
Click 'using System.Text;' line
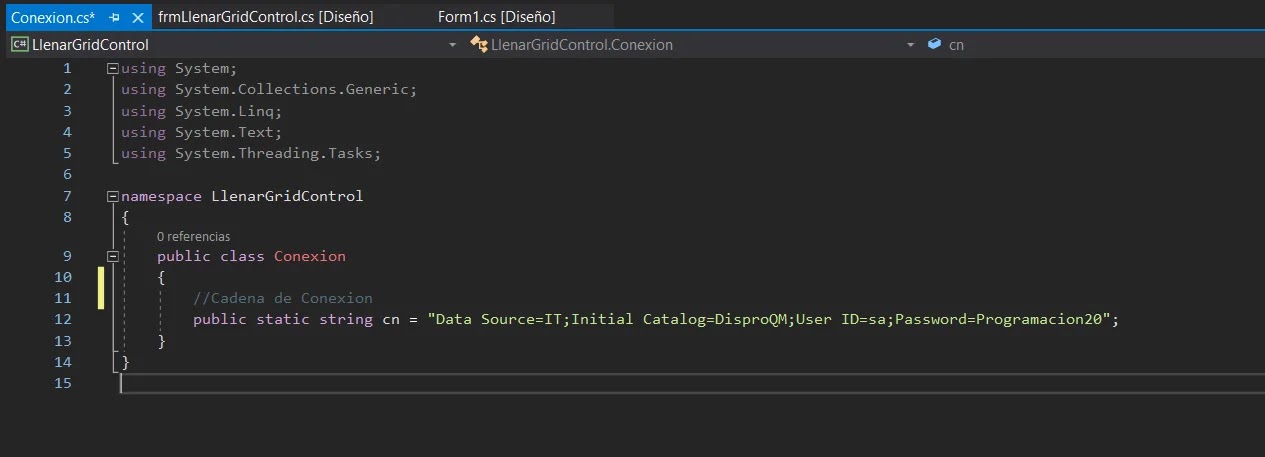[201, 132]
